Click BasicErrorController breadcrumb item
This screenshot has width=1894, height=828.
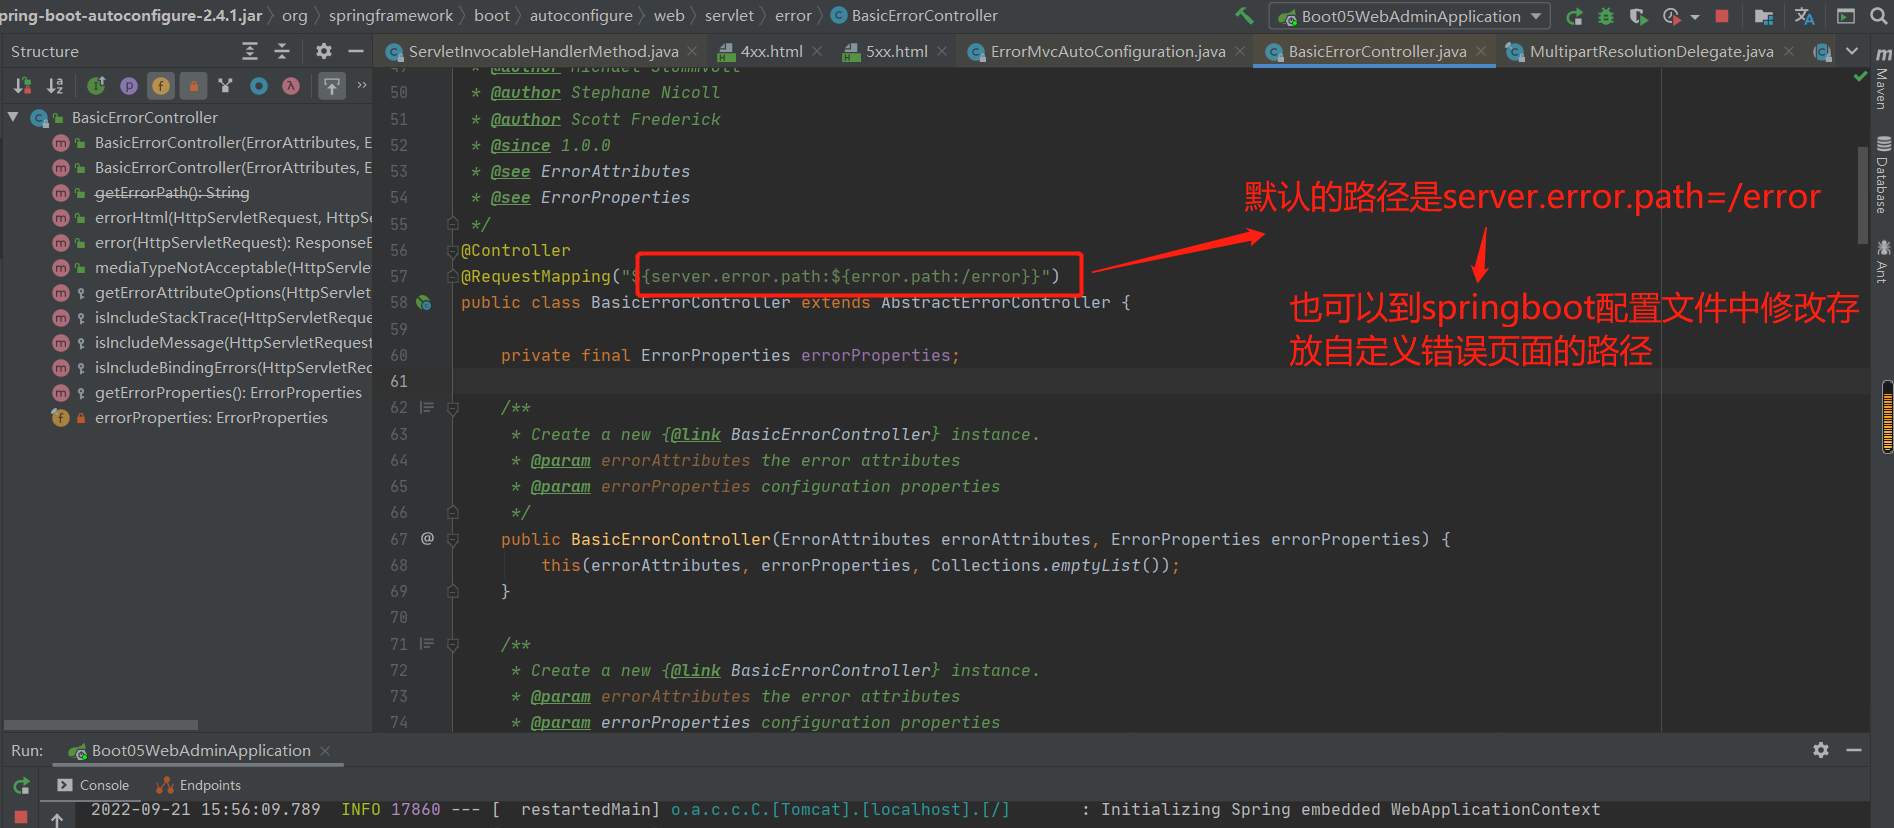(914, 15)
